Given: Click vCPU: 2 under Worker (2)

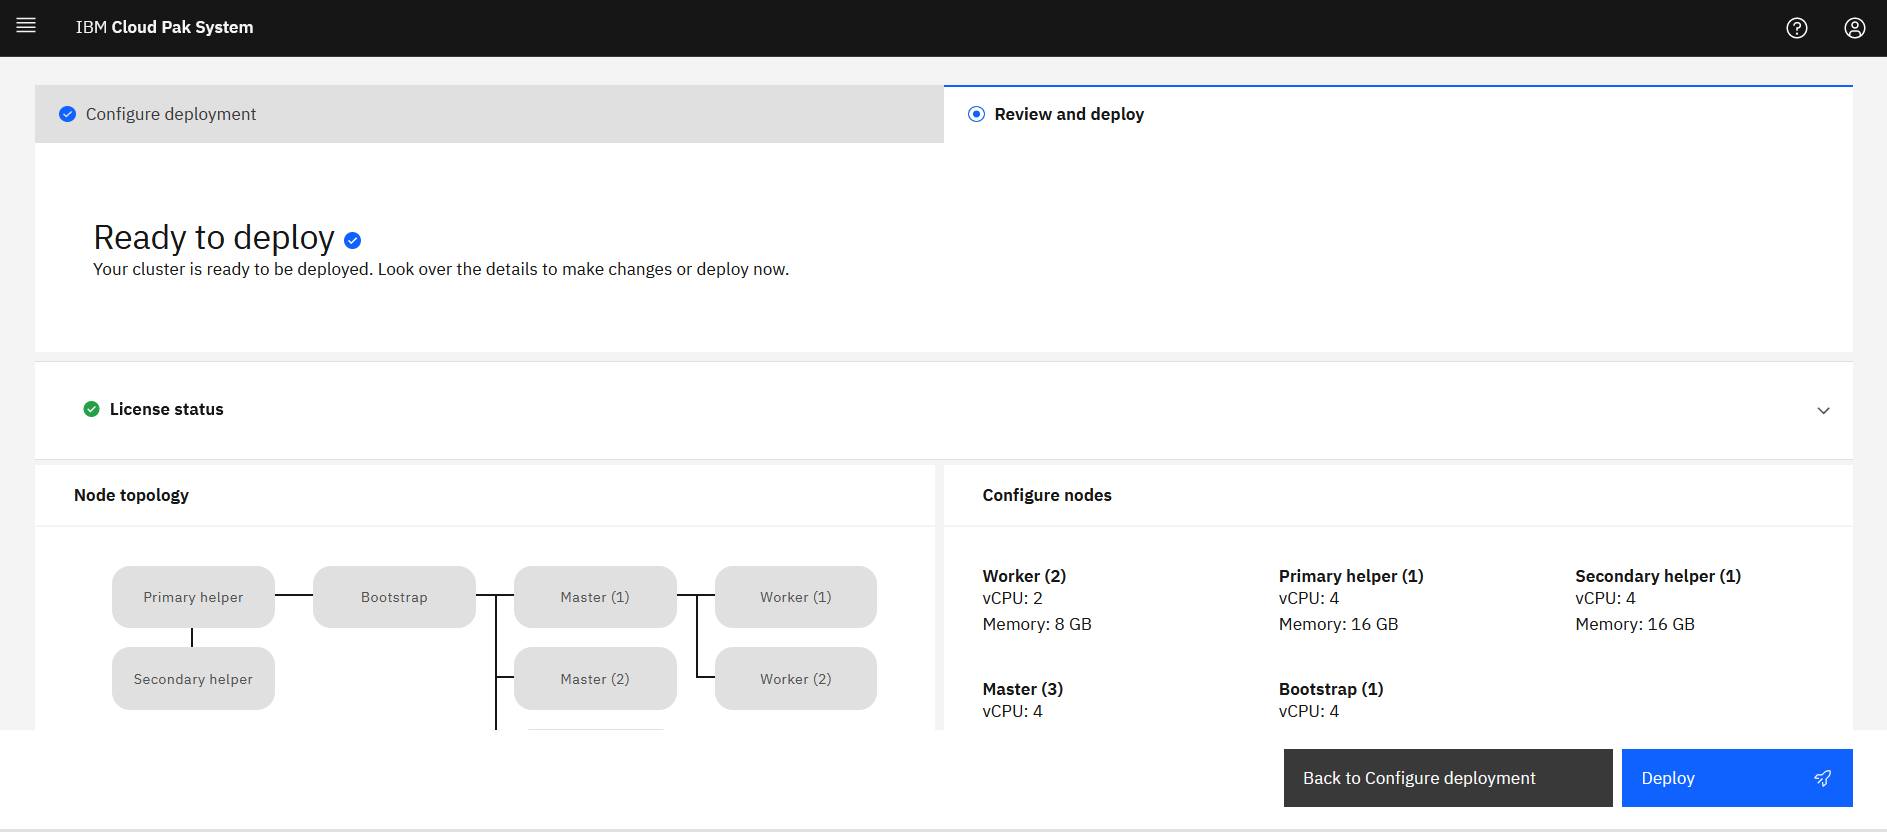Looking at the screenshot, I should (x=1012, y=598).
